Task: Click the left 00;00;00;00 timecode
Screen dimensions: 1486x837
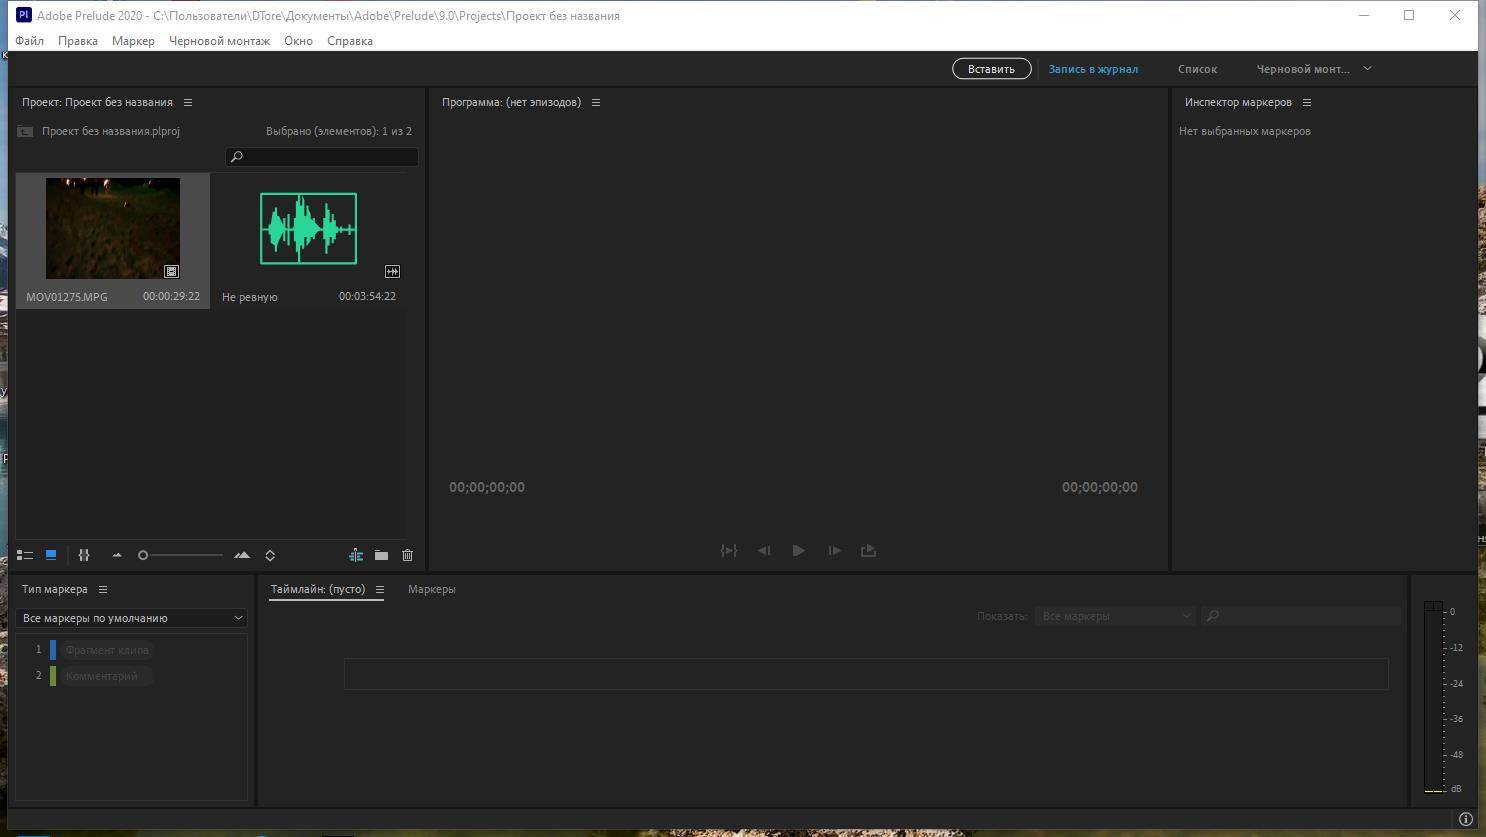Action: [487, 487]
